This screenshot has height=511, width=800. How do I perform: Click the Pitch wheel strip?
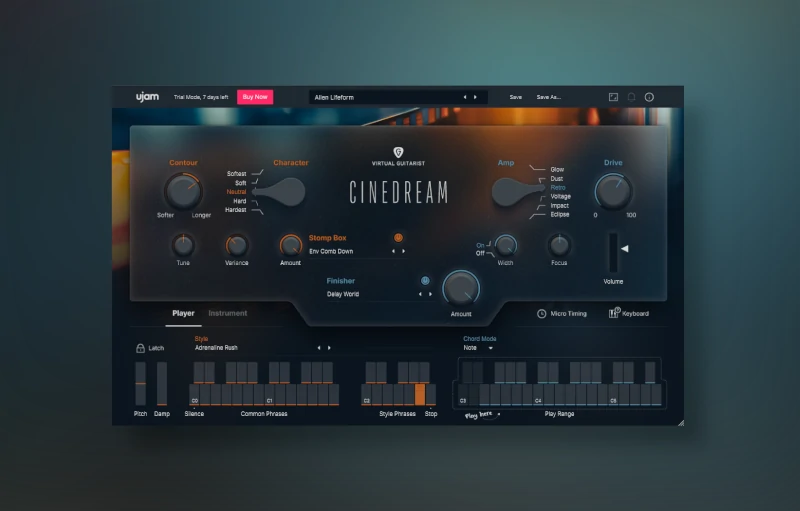coord(140,384)
